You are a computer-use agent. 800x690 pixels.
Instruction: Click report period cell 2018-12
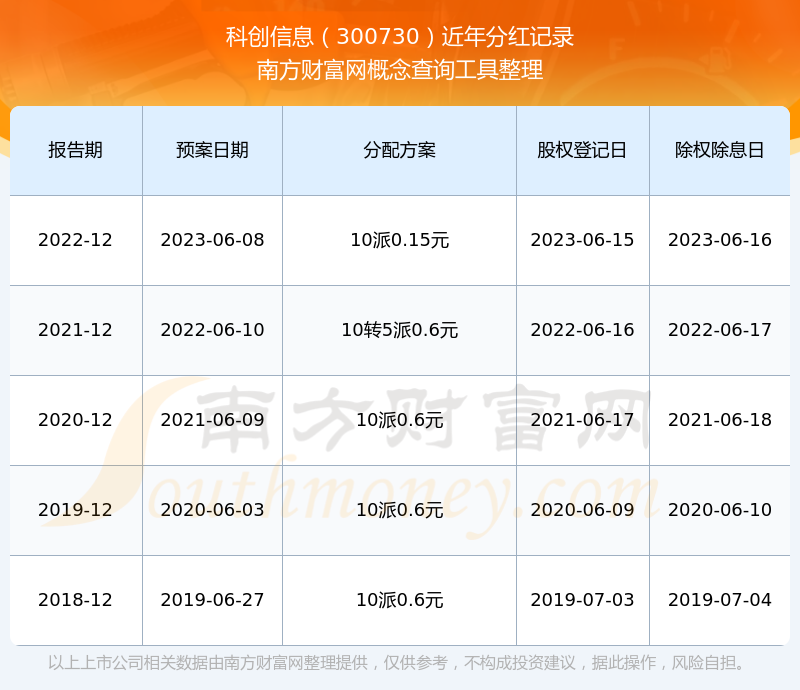76,600
